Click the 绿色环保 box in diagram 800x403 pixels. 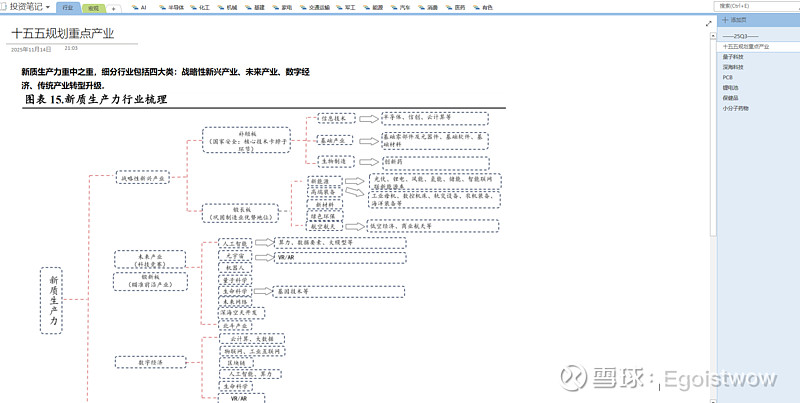324,216
